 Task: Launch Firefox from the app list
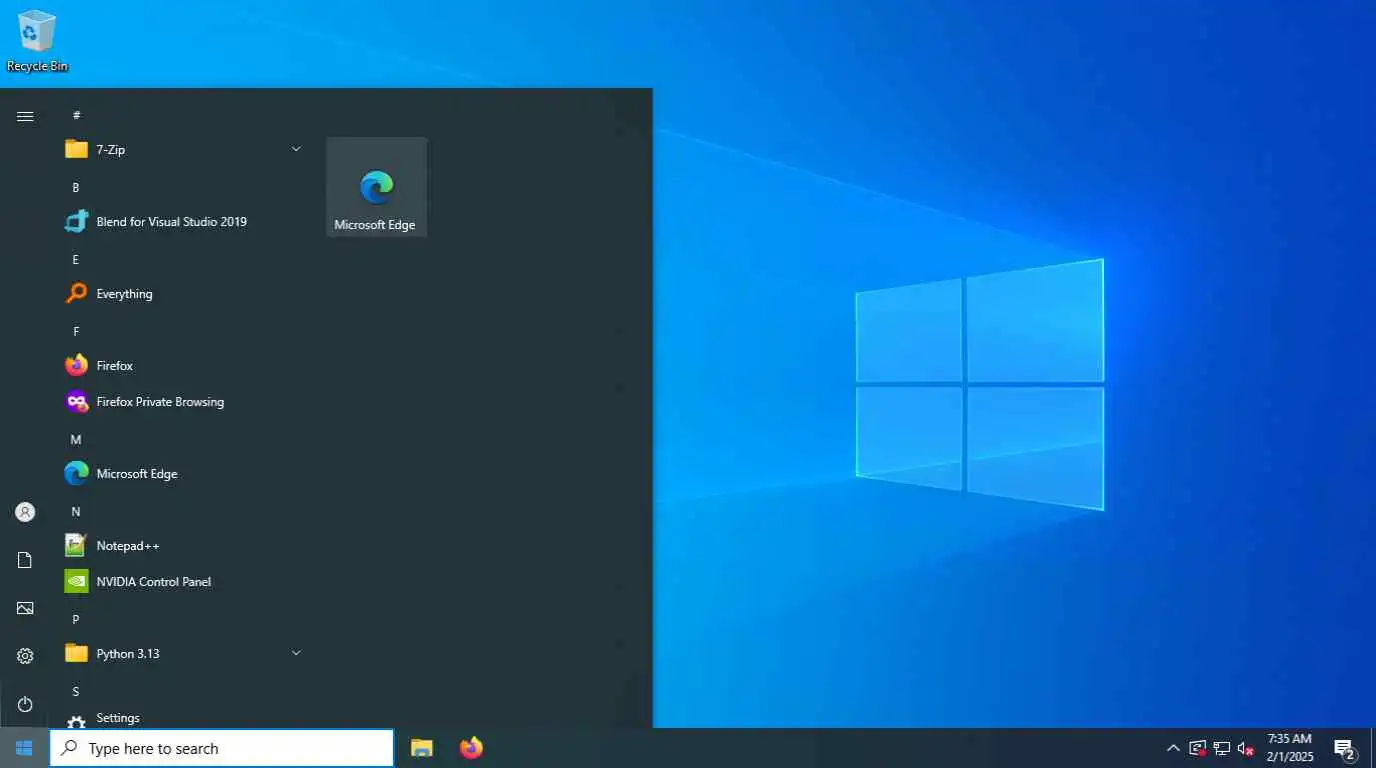click(185, 366)
